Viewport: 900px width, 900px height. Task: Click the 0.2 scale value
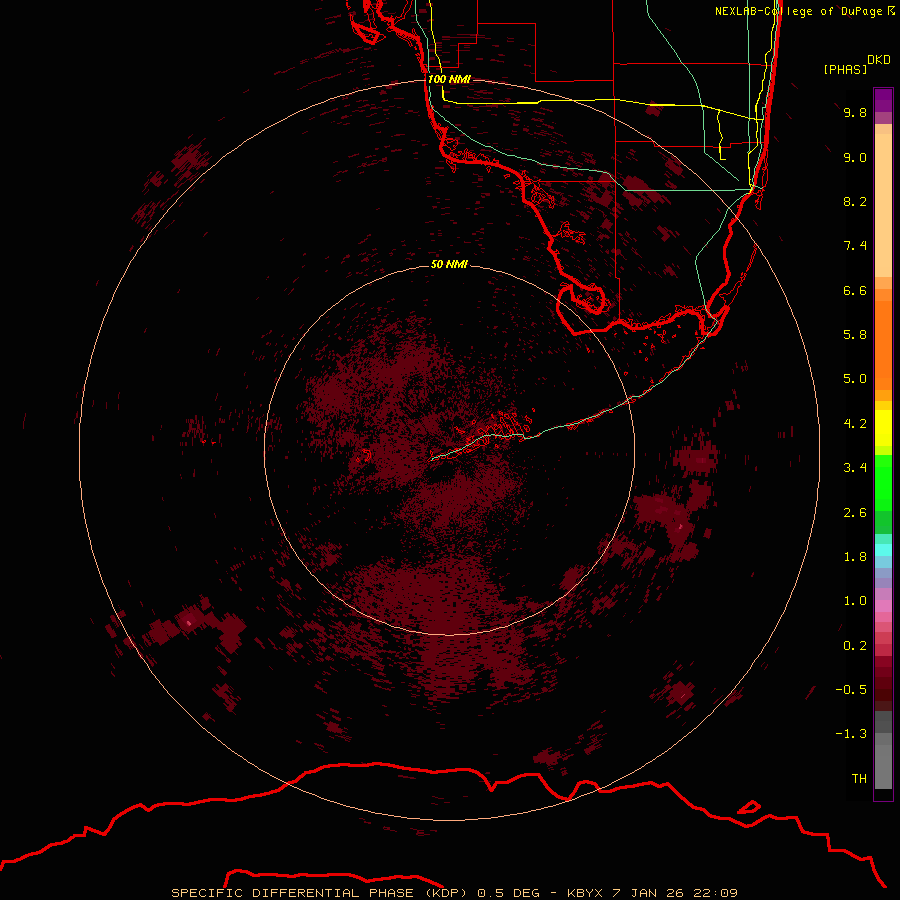point(855,646)
